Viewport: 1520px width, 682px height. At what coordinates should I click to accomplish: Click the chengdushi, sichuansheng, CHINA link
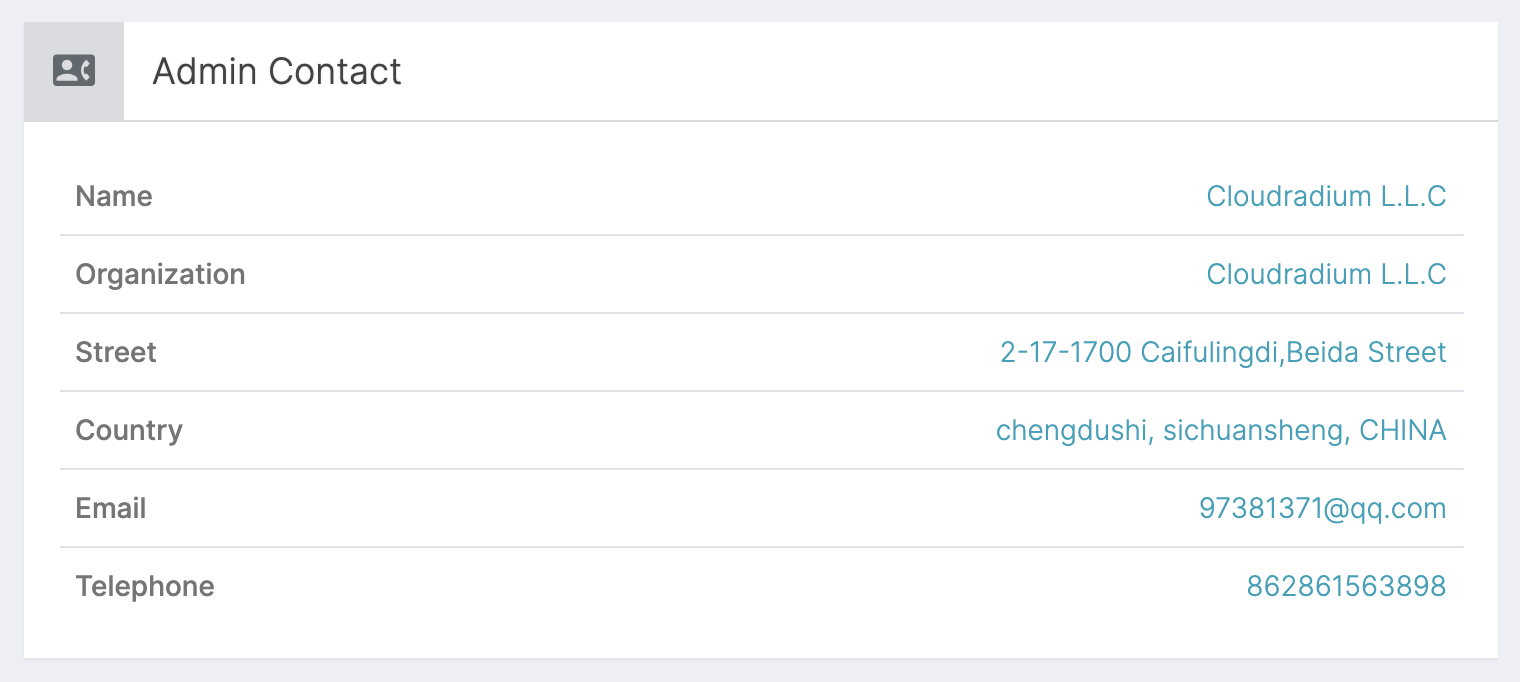1221,430
